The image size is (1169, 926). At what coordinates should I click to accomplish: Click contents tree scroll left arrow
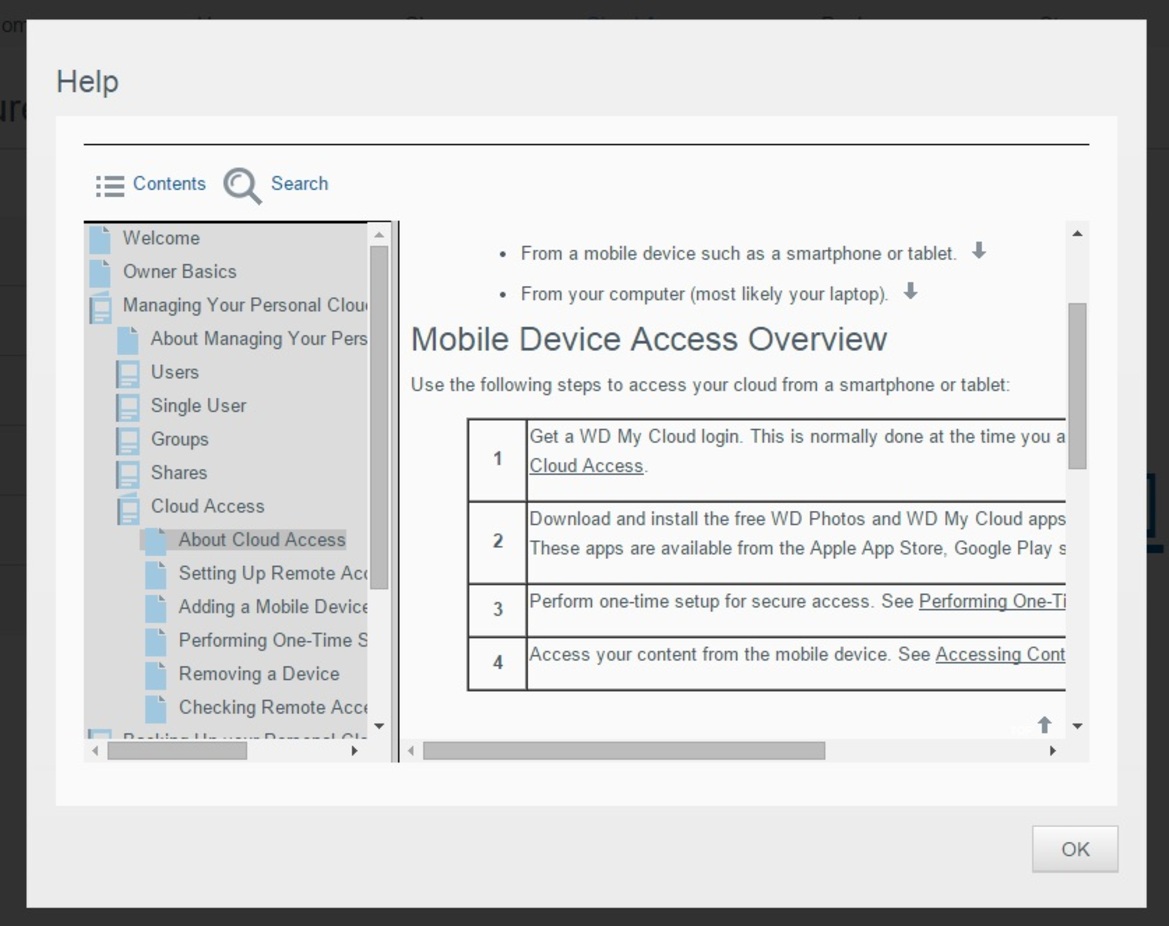click(x=95, y=751)
